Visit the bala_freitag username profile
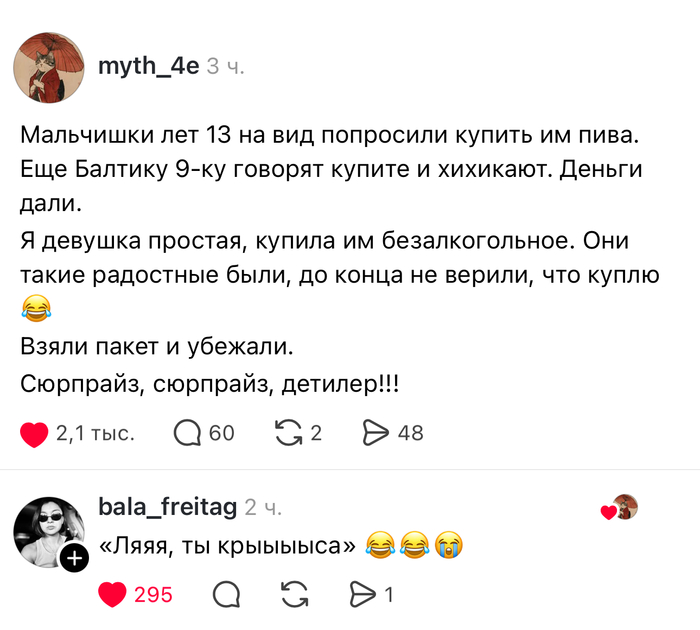 coord(168,507)
